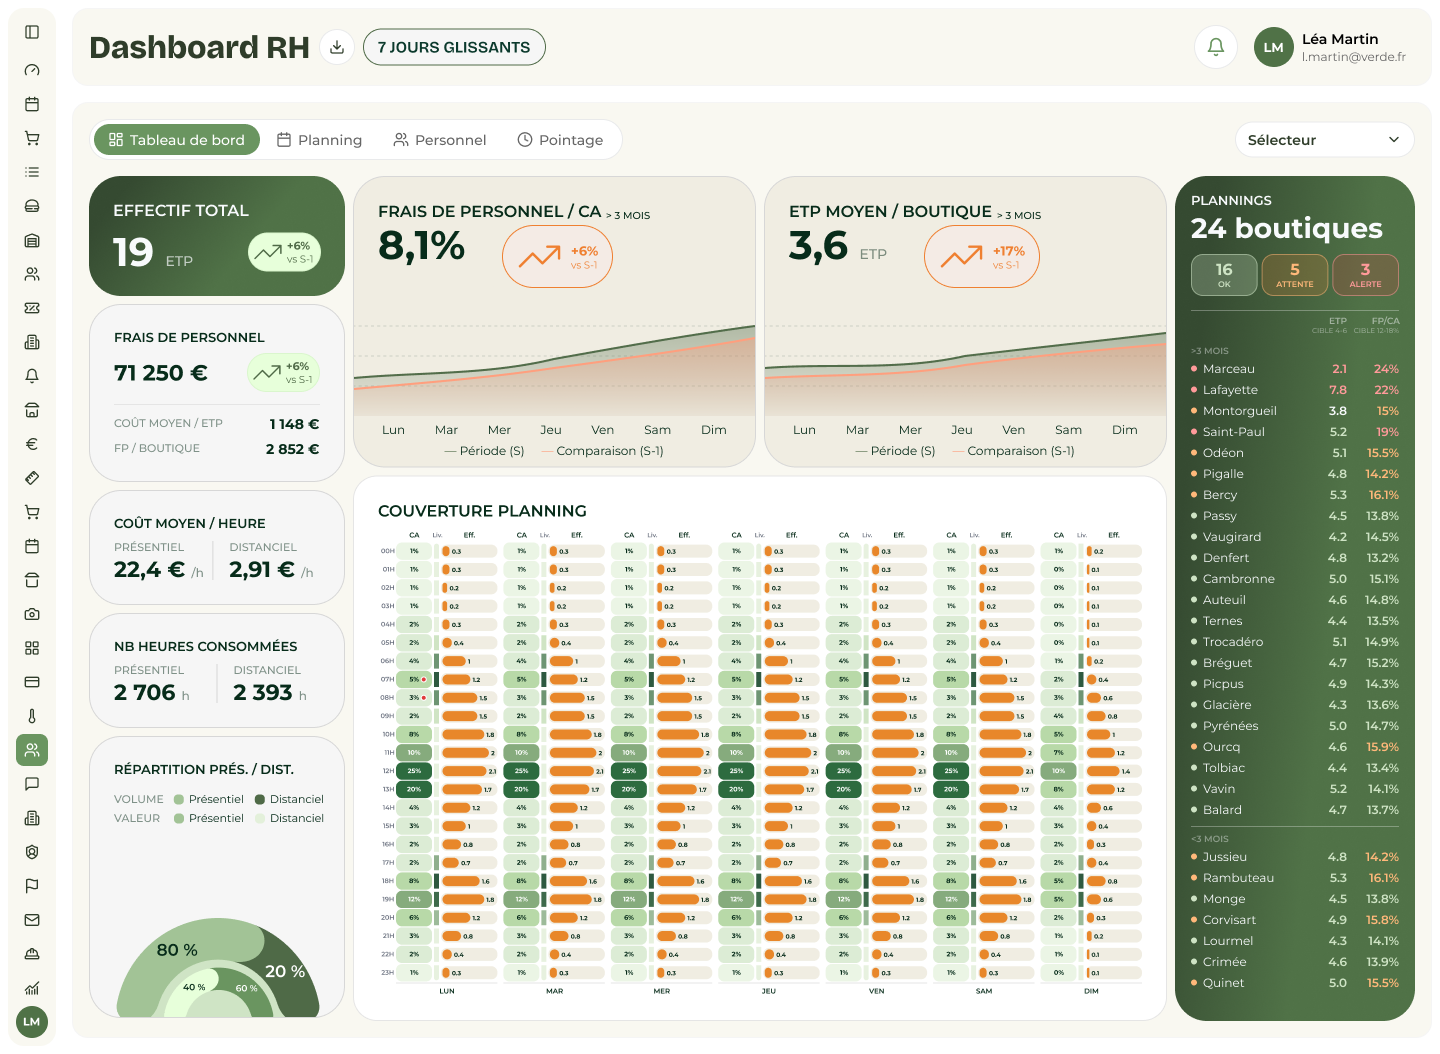Click the 80 % segment of the gauge chart
This screenshot has height=1054, width=1440.
click(177, 950)
